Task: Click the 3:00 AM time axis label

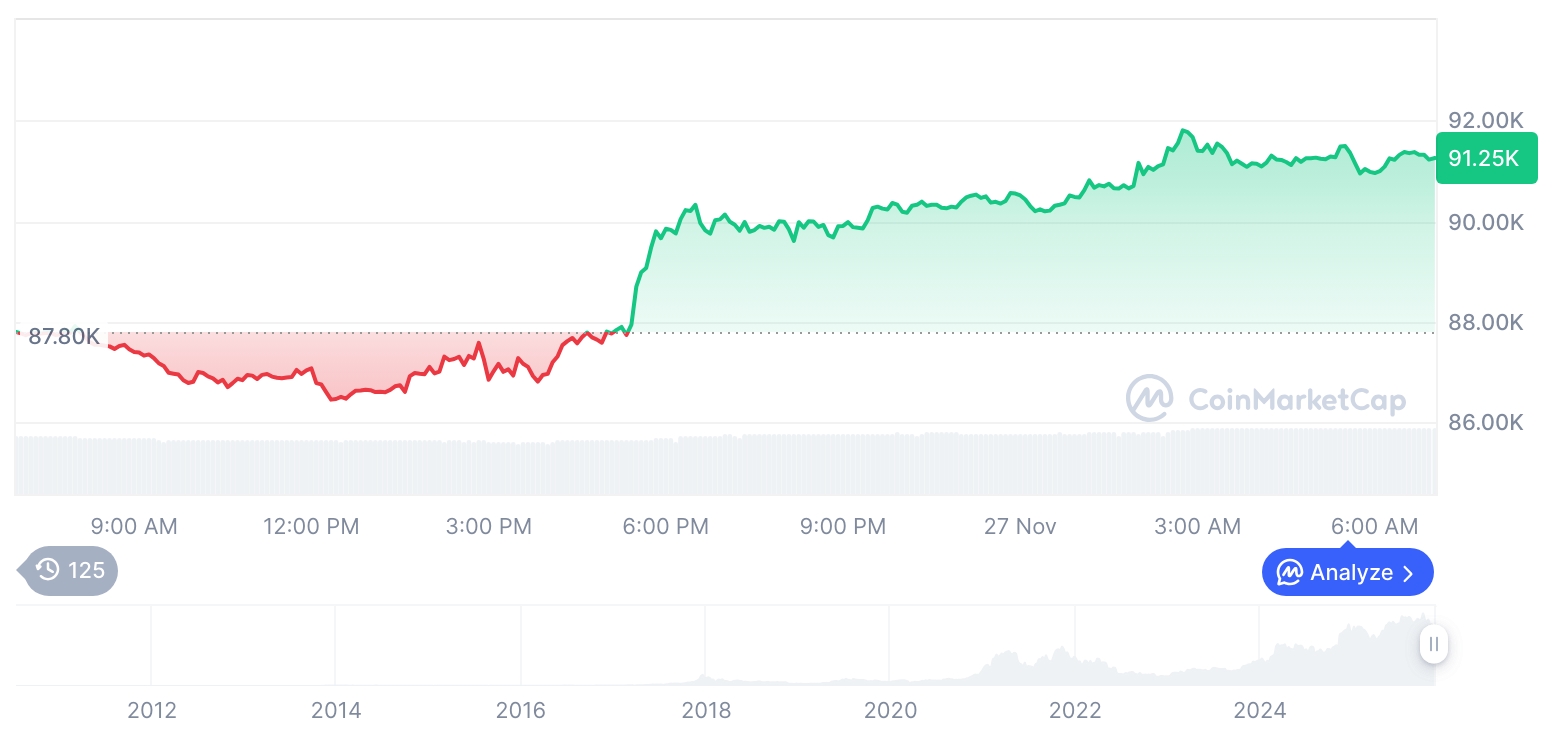Action: (x=1197, y=526)
